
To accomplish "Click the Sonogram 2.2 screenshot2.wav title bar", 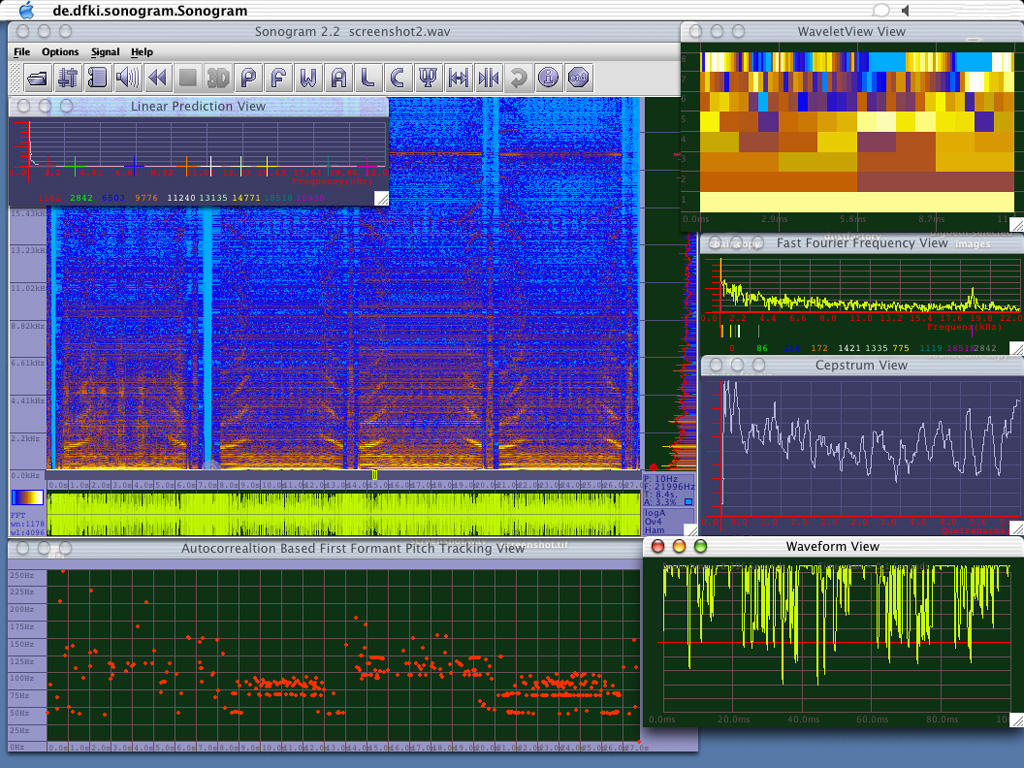I will pyautogui.click(x=352, y=31).
